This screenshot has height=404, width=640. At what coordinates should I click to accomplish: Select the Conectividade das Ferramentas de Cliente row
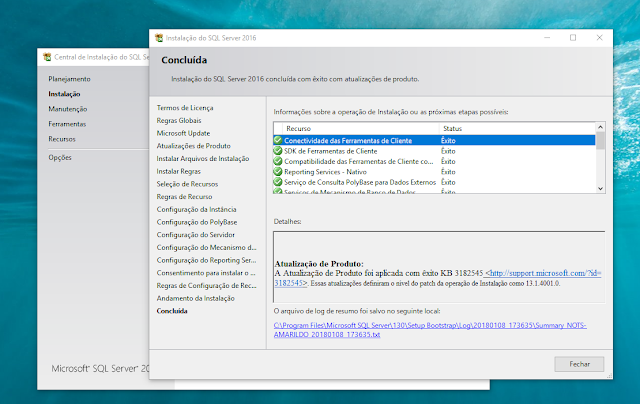434,140
